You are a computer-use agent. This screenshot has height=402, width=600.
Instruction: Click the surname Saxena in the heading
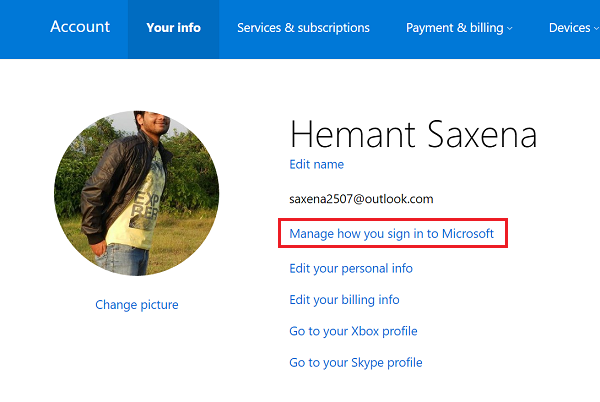pyautogui.click(x=477, y=134)
